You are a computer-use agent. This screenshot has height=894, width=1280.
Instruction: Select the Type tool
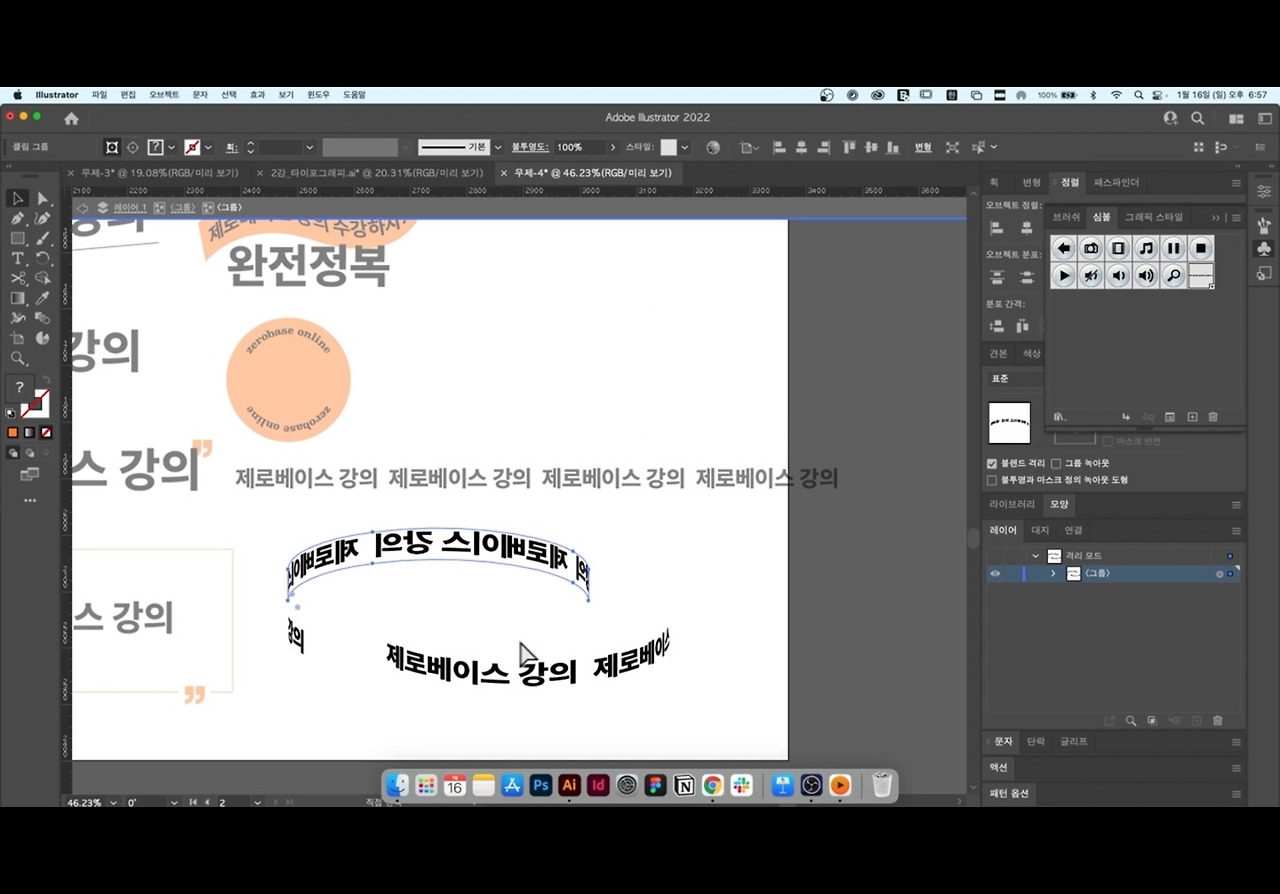pyautogui.click(x=18, y=259)
